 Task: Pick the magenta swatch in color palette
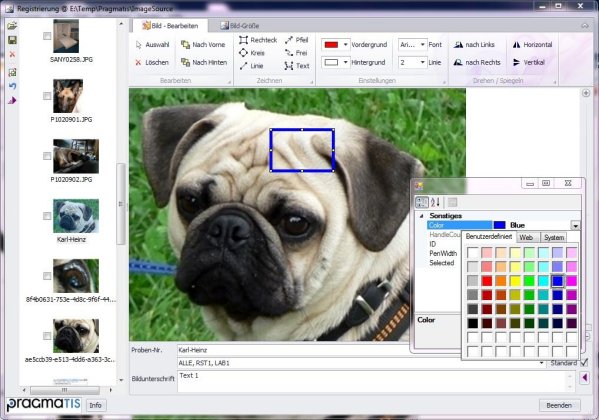point(571,281)
